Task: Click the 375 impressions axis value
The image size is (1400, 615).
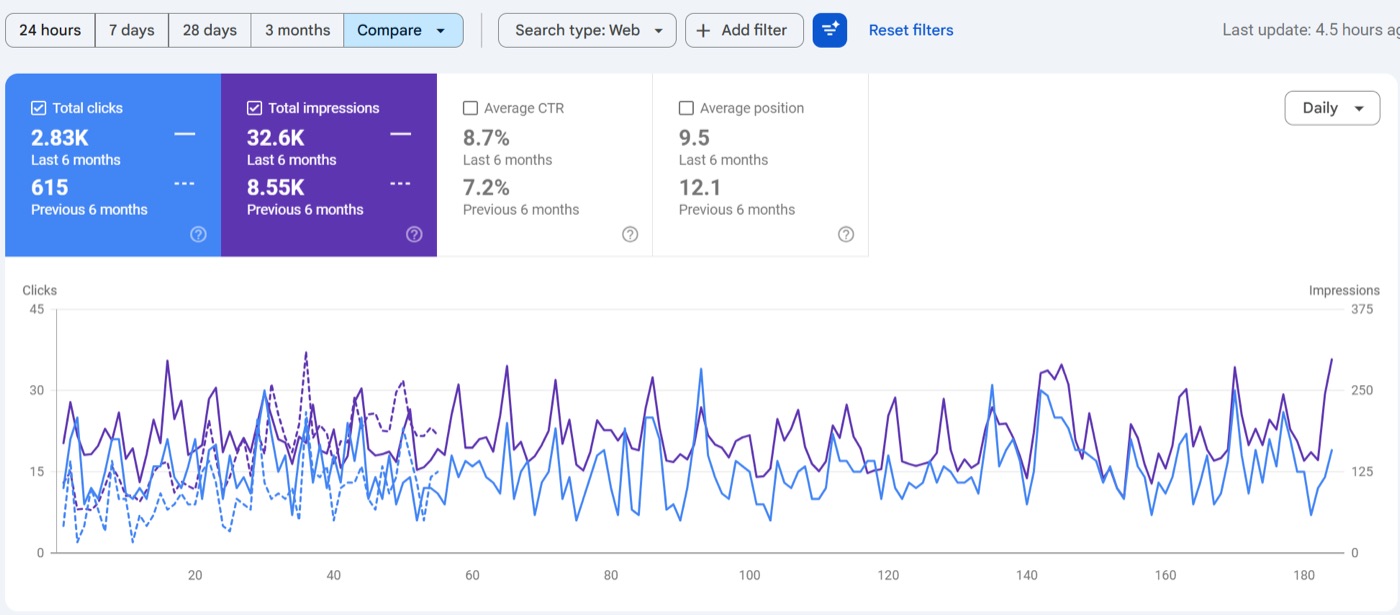Action: pos(1361,309)
